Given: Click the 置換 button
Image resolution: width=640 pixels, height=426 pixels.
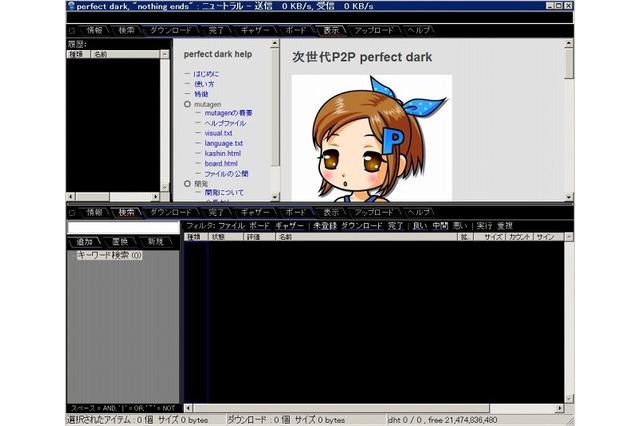Looking at the screenshot, I should click(x=120, y=242).
